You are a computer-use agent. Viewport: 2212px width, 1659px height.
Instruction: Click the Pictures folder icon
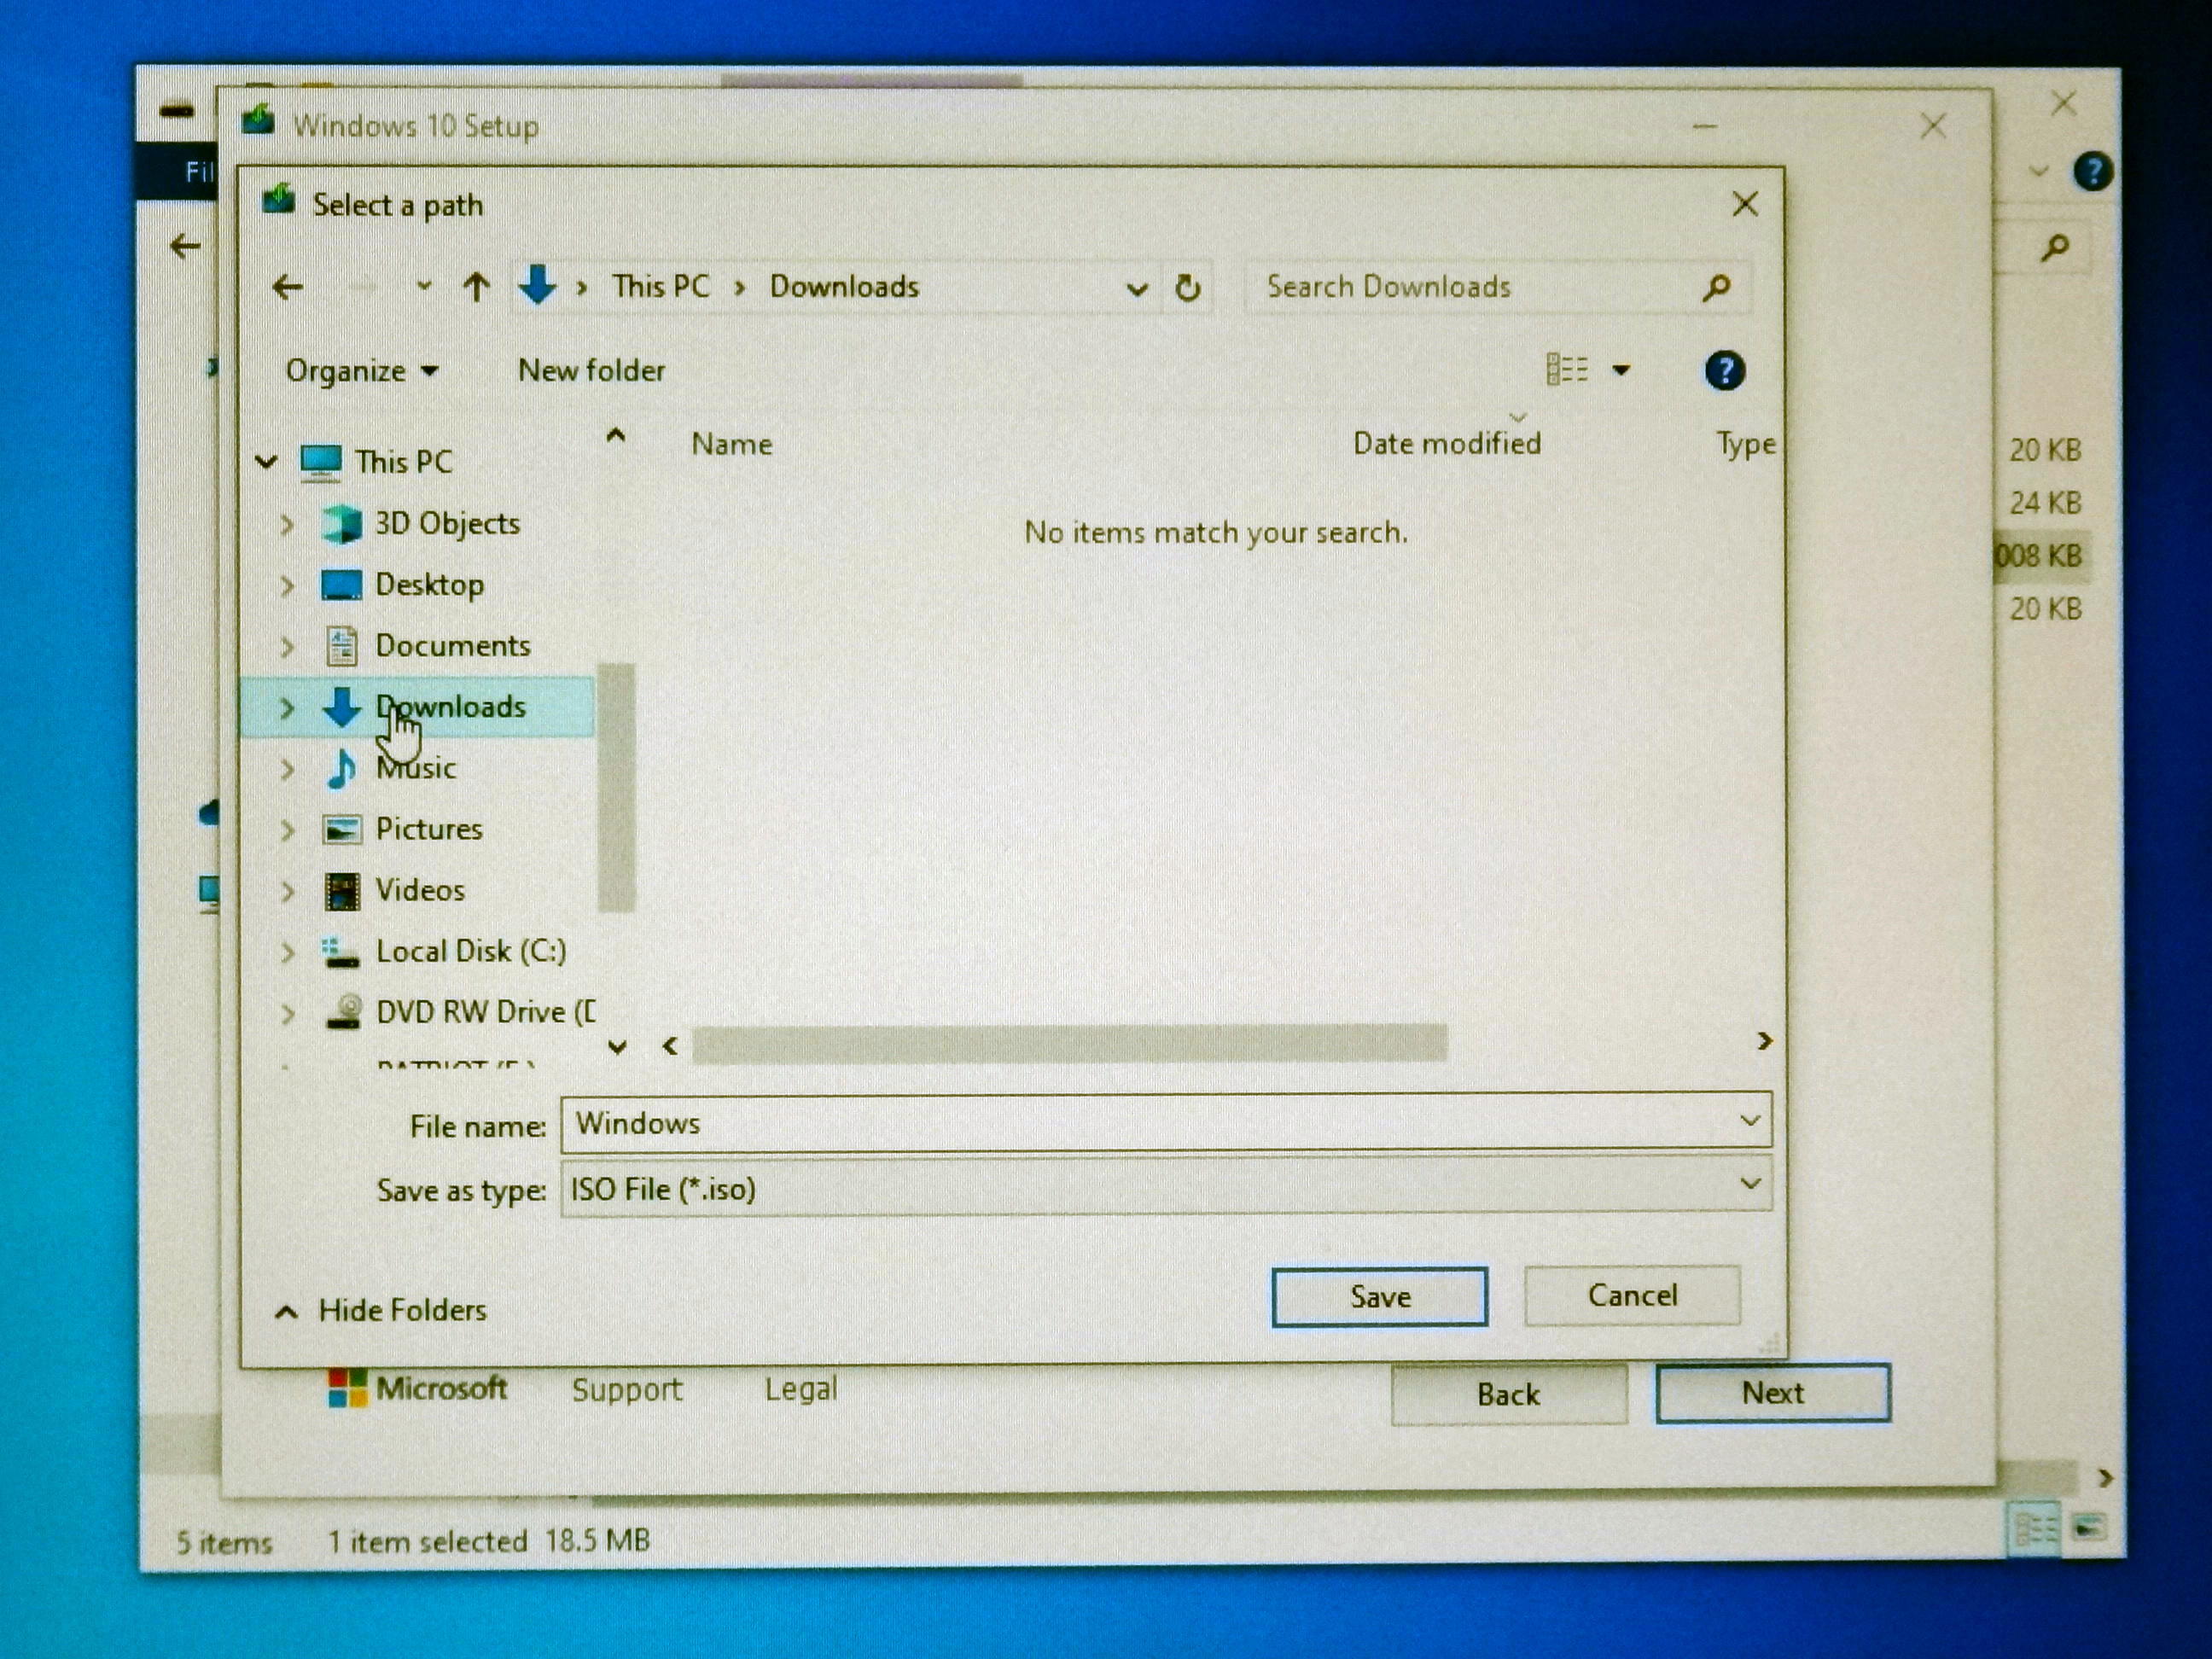click(x=342, y=829)
